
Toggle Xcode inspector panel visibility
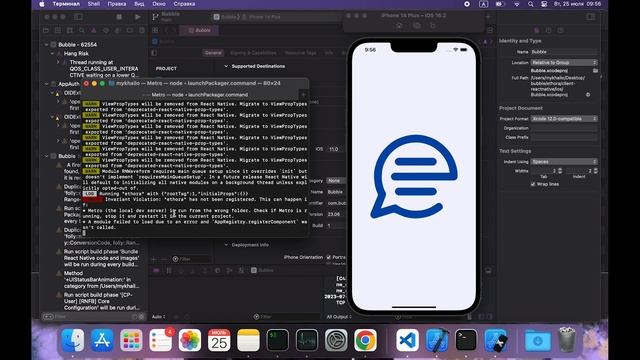(590, 17)
